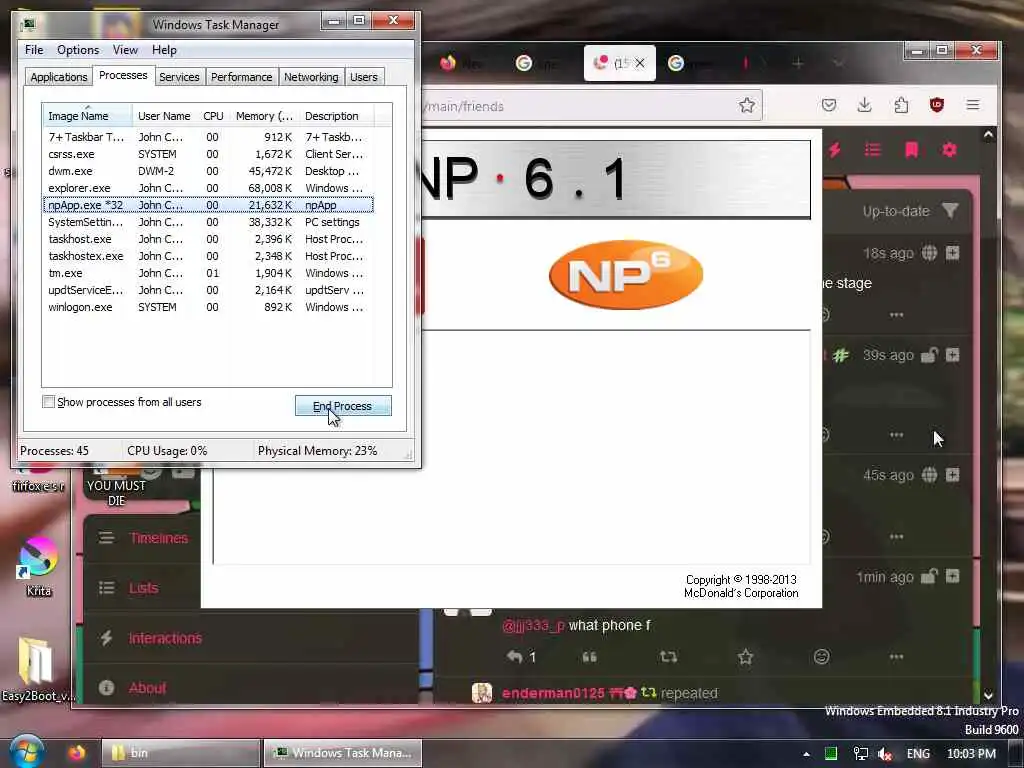Select the SystemSettin... process row

point(208,222)
